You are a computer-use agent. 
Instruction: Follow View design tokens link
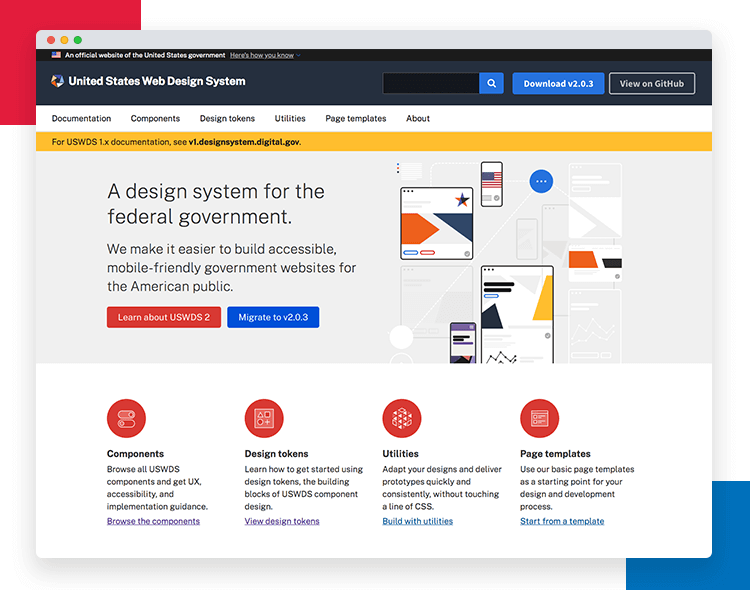point(282,521)
